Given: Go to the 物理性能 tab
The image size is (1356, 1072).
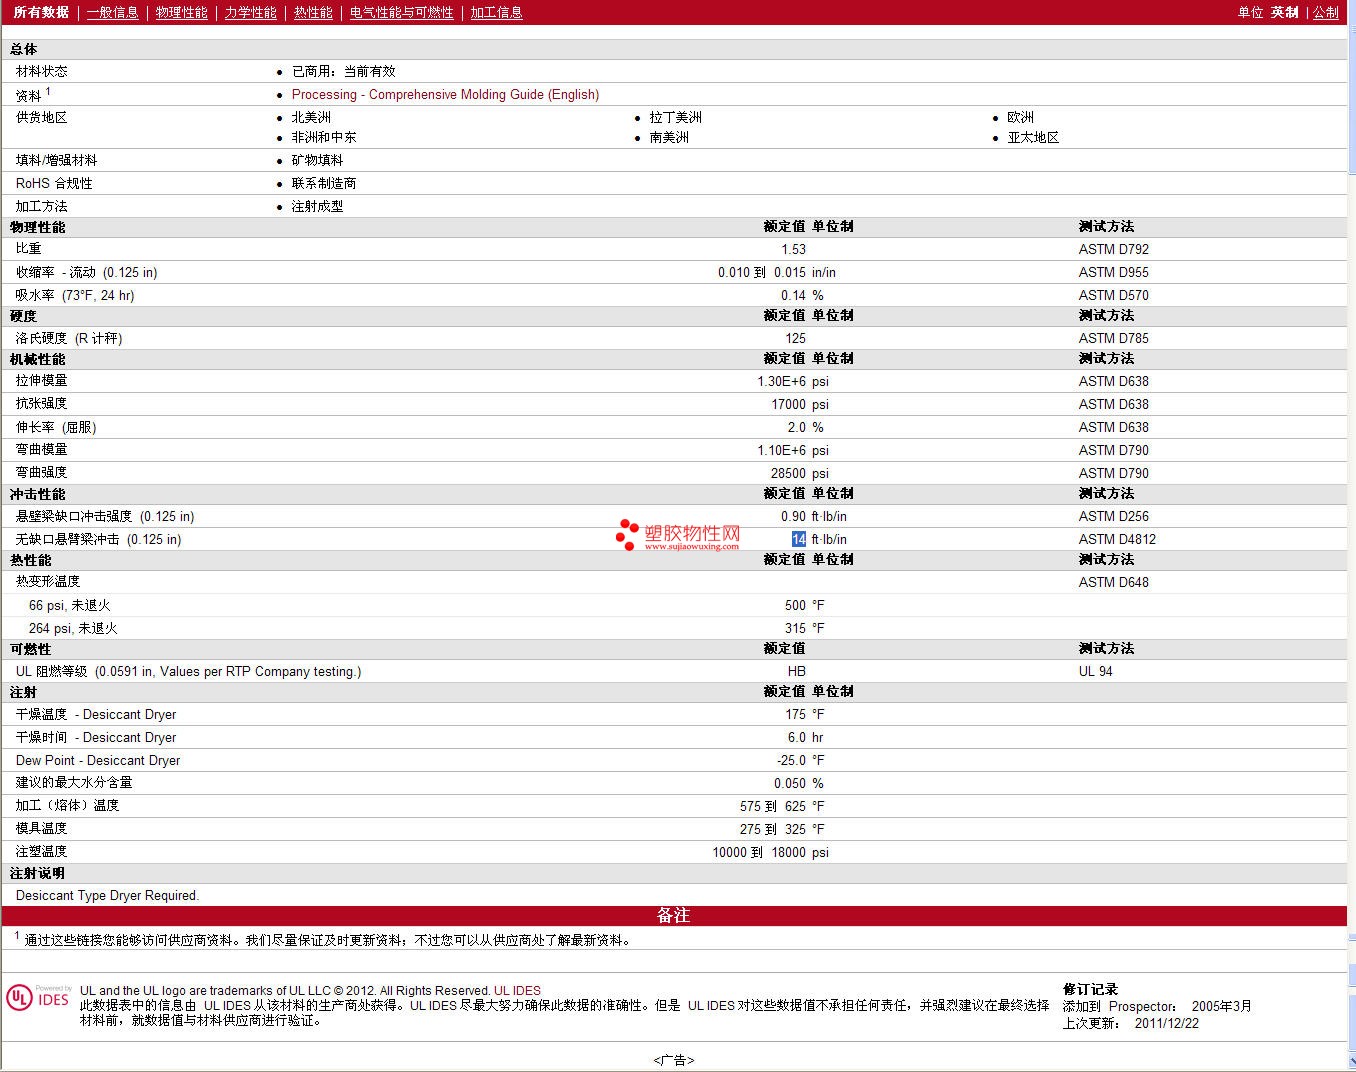Looking at the screenshot, I should pyautogui.click(x=181, y=12).
